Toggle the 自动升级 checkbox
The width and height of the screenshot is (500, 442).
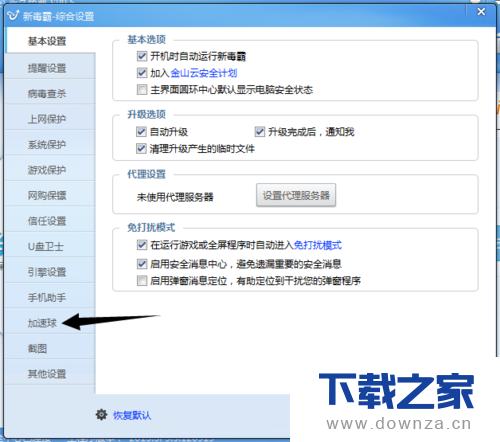(141, 132)
